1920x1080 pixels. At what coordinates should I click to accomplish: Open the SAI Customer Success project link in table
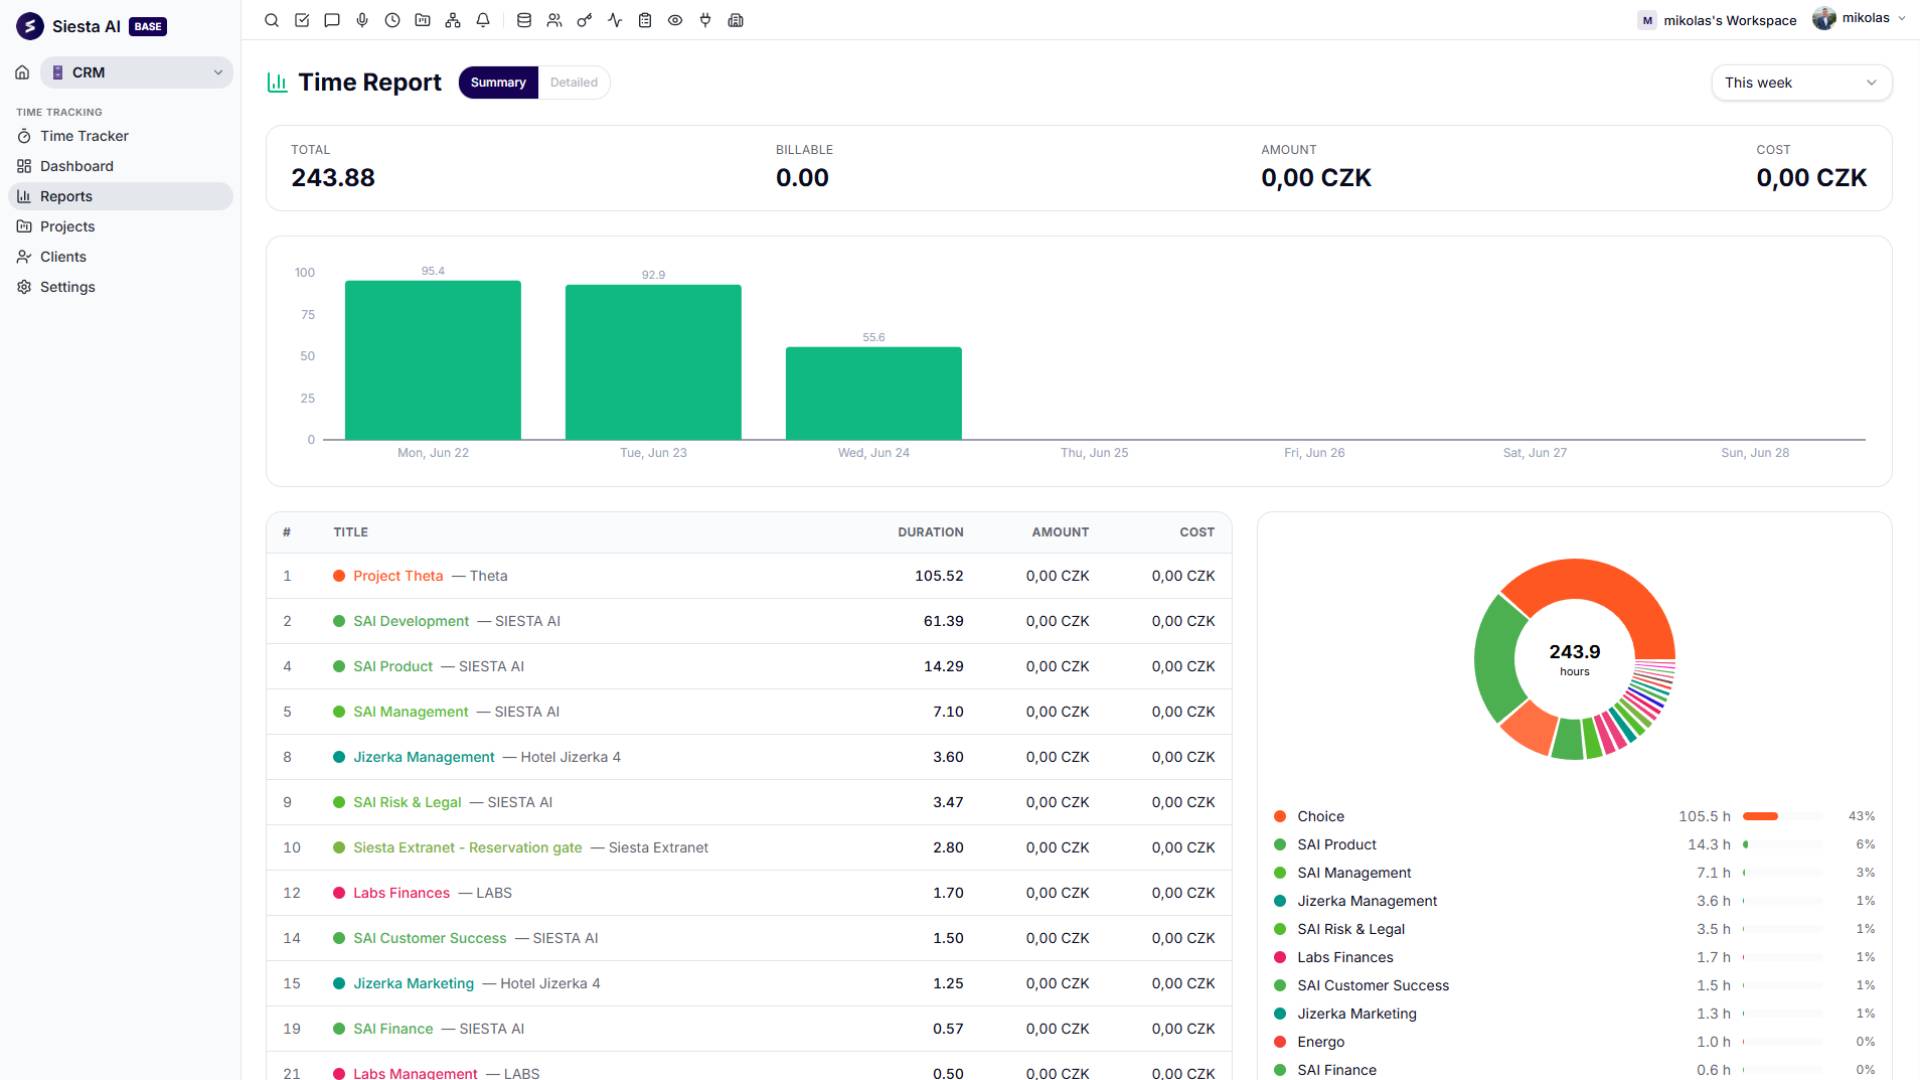430,938
